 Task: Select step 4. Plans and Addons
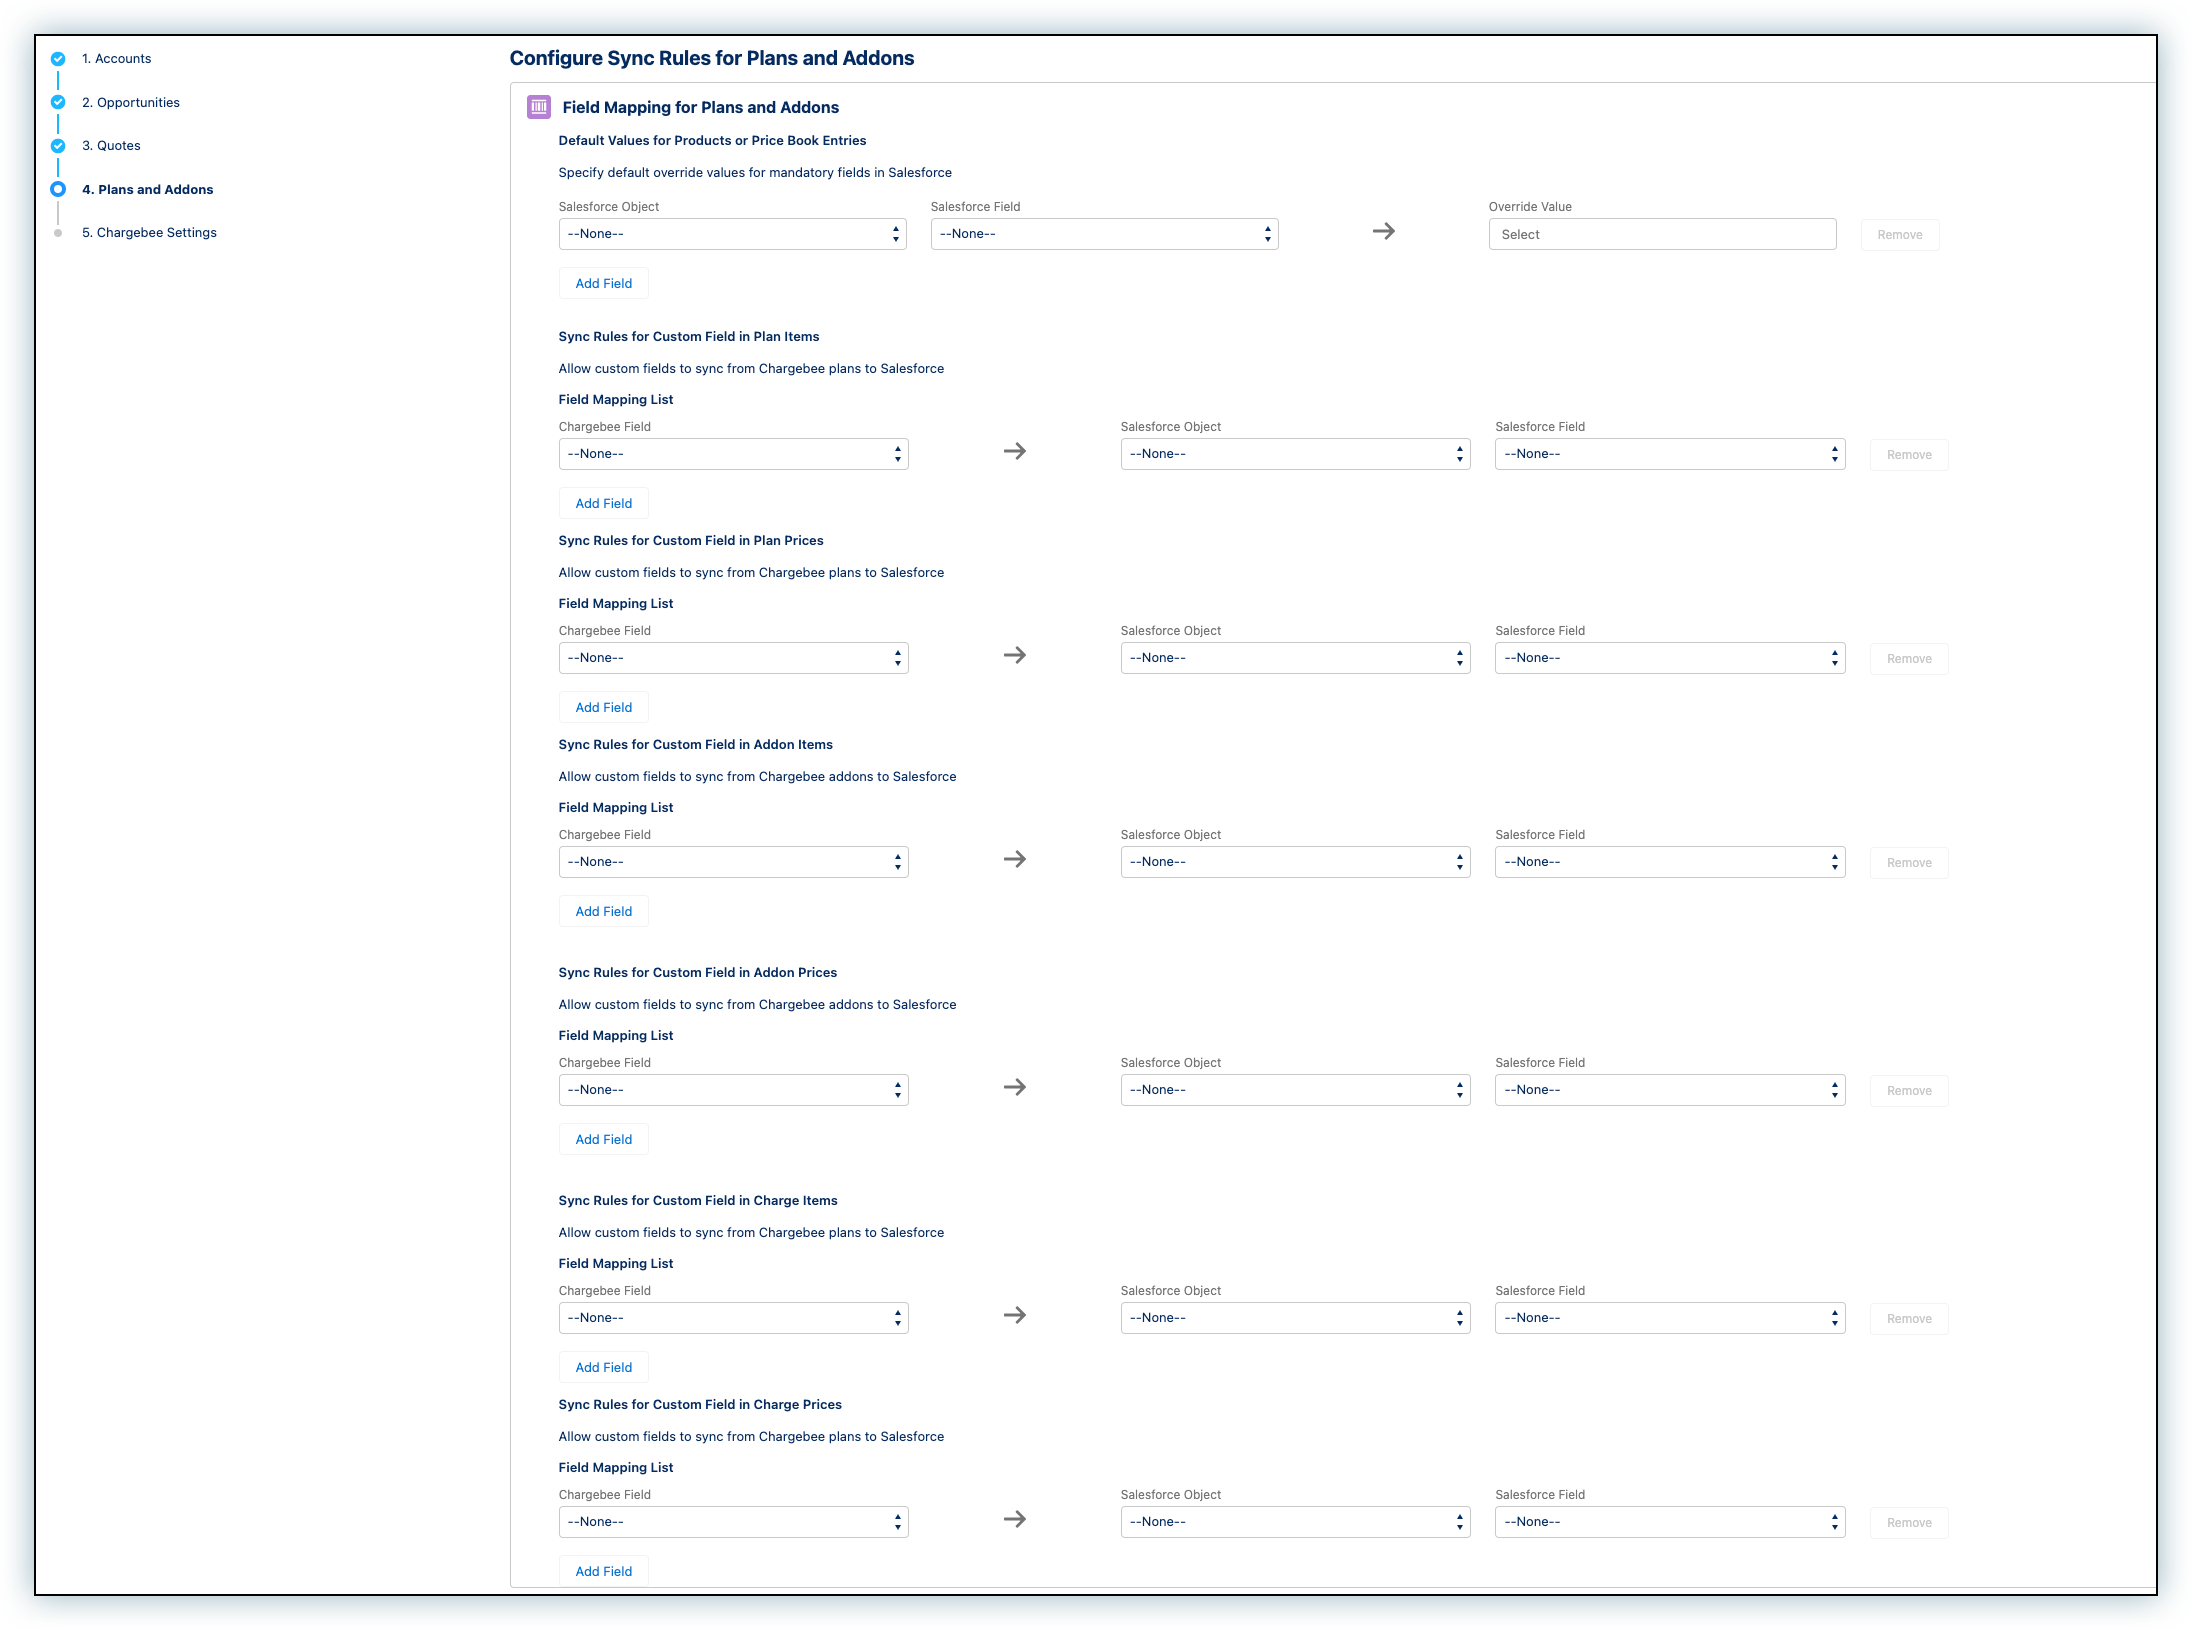point(148,189)
